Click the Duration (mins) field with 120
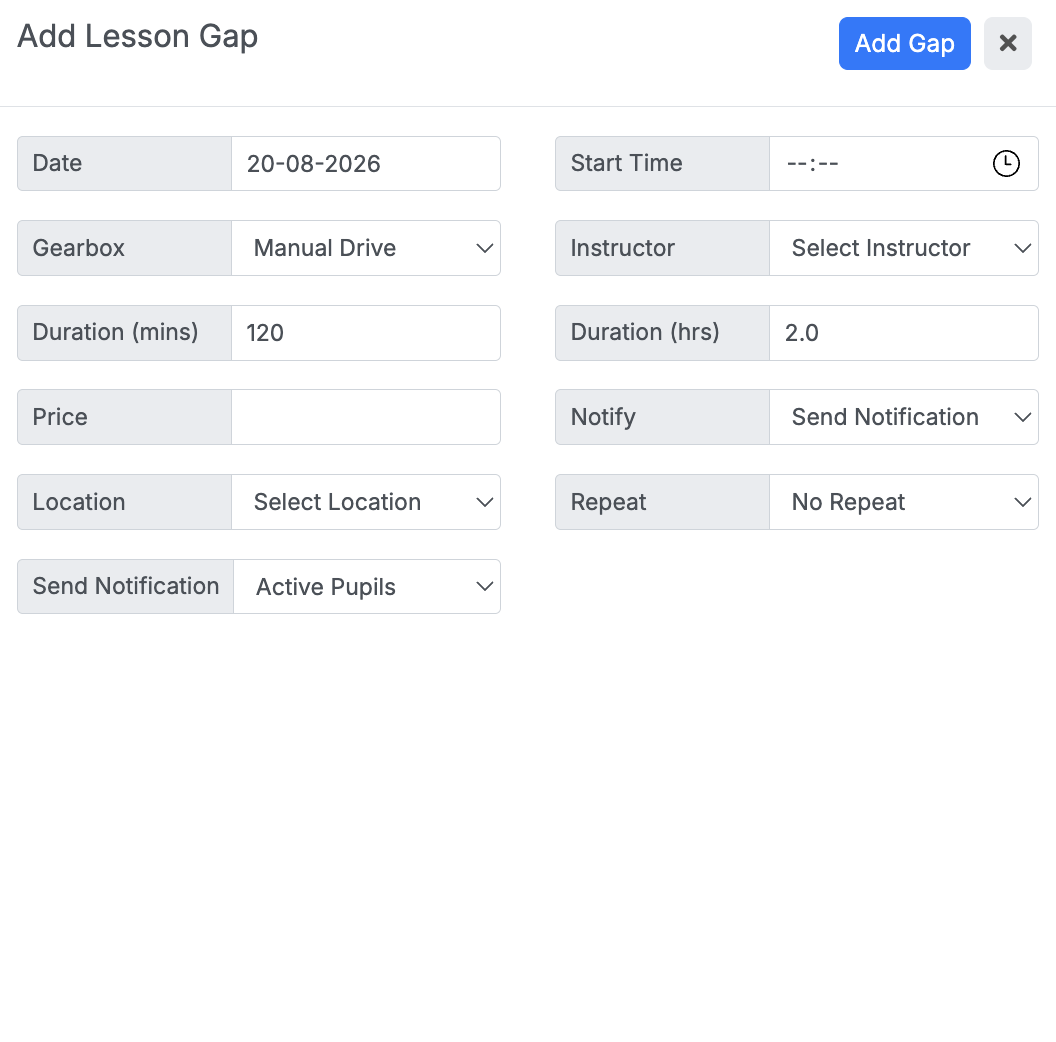 tap(366, 333)
